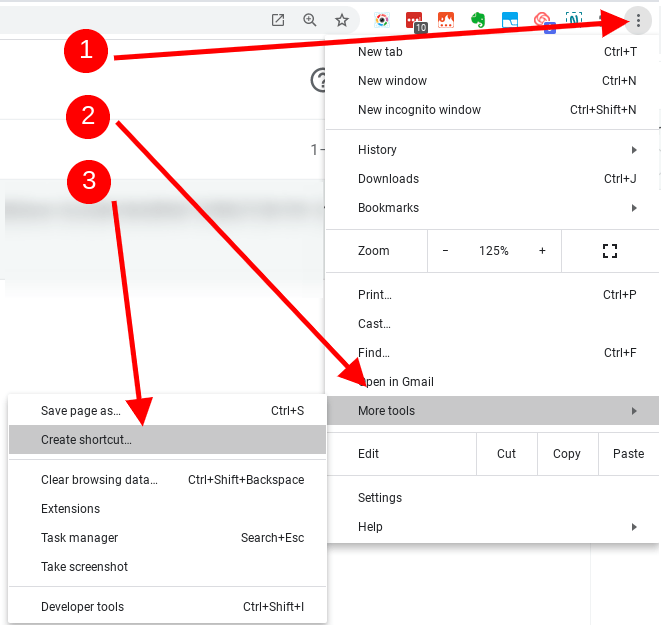Open Downloads from the menu
Image resolution: width=661 pixels, height=625 pixels.
[x=492, y=179]
